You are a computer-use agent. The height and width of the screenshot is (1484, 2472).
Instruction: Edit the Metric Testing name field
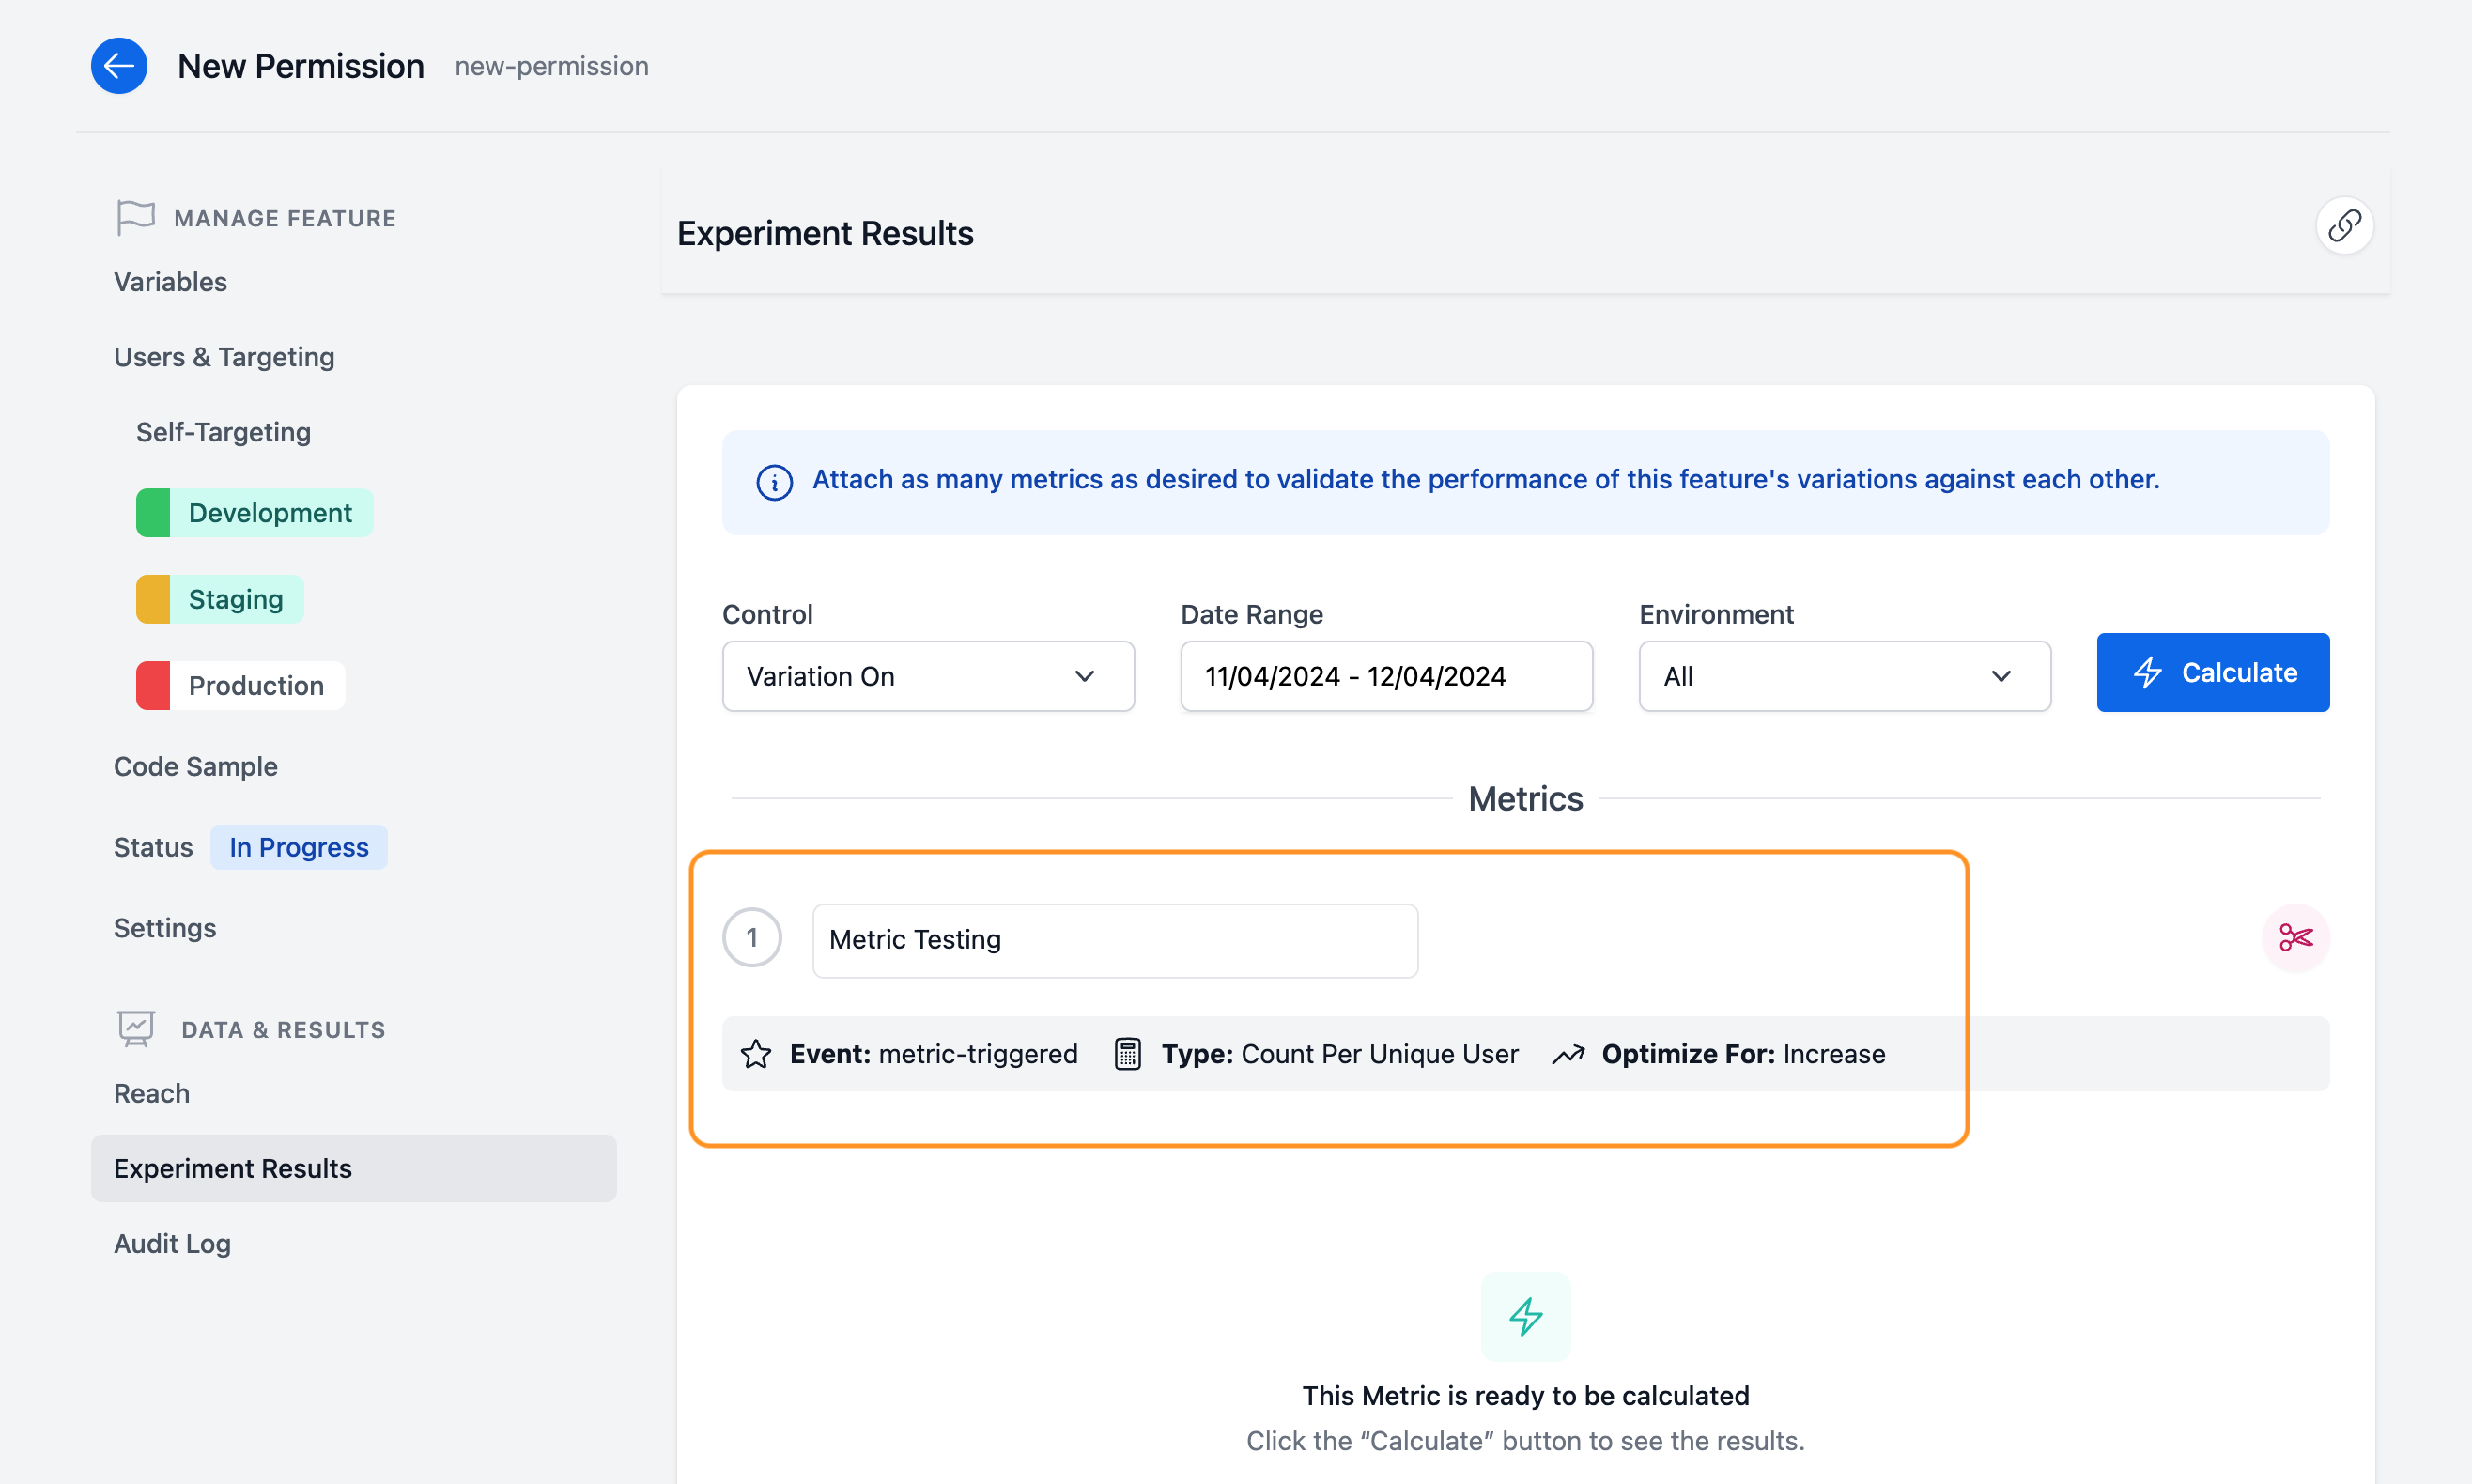(x=1113, y=940)
